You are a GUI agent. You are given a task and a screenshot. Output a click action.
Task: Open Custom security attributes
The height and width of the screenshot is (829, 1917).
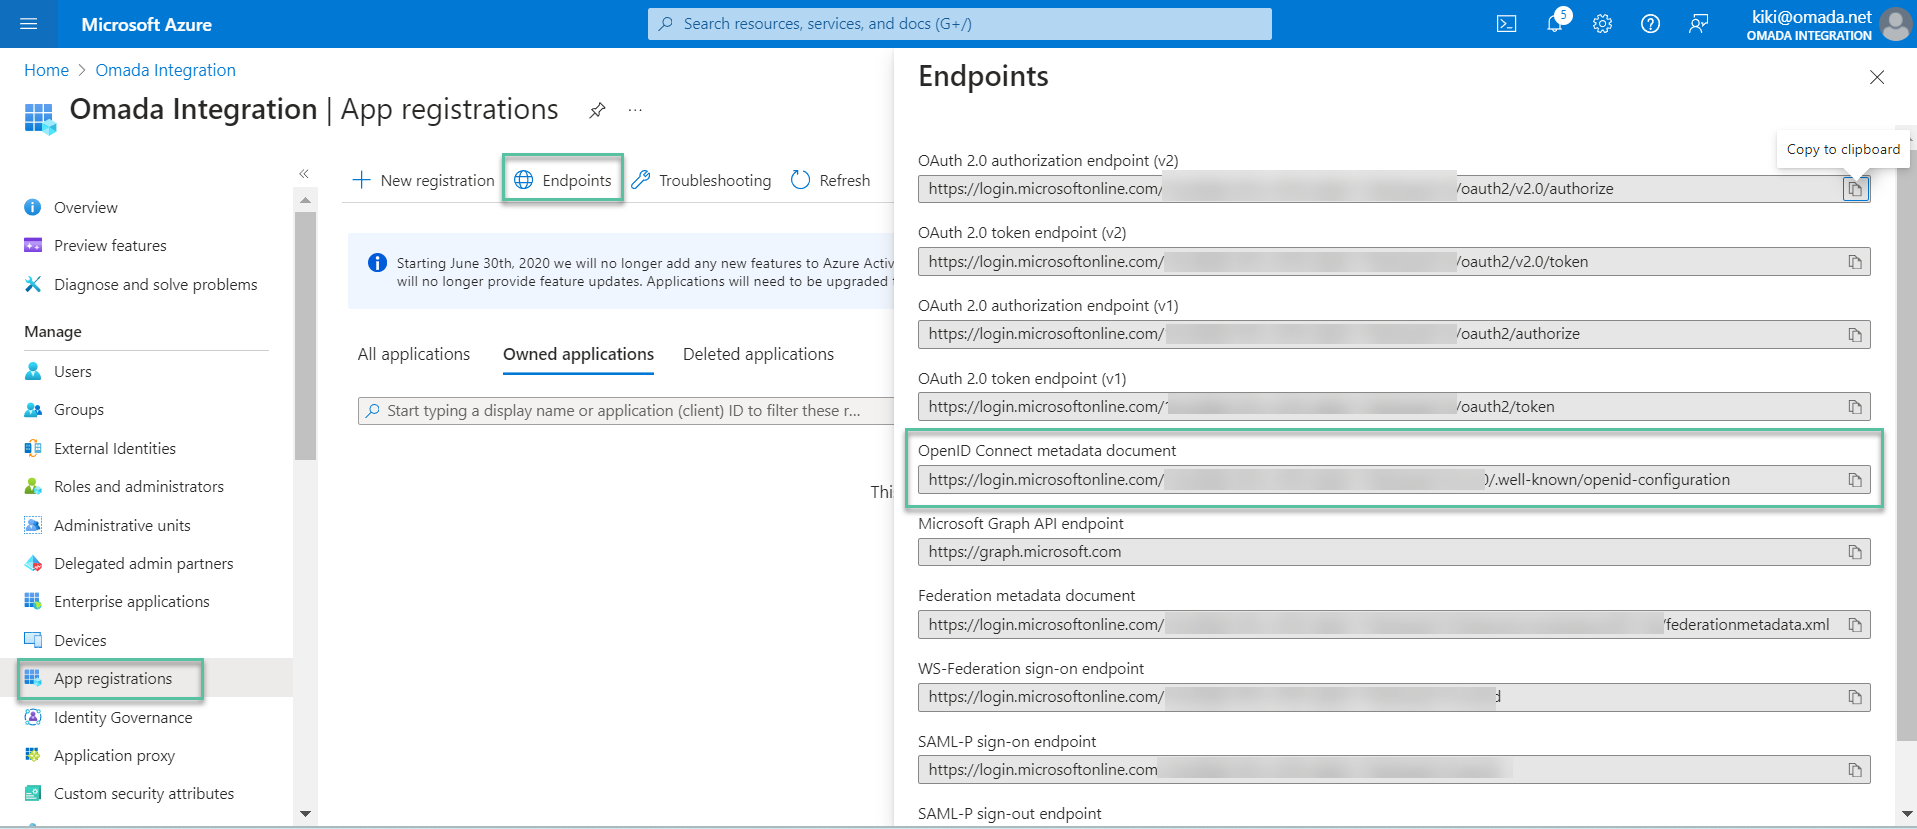click(x=144, y=793)
